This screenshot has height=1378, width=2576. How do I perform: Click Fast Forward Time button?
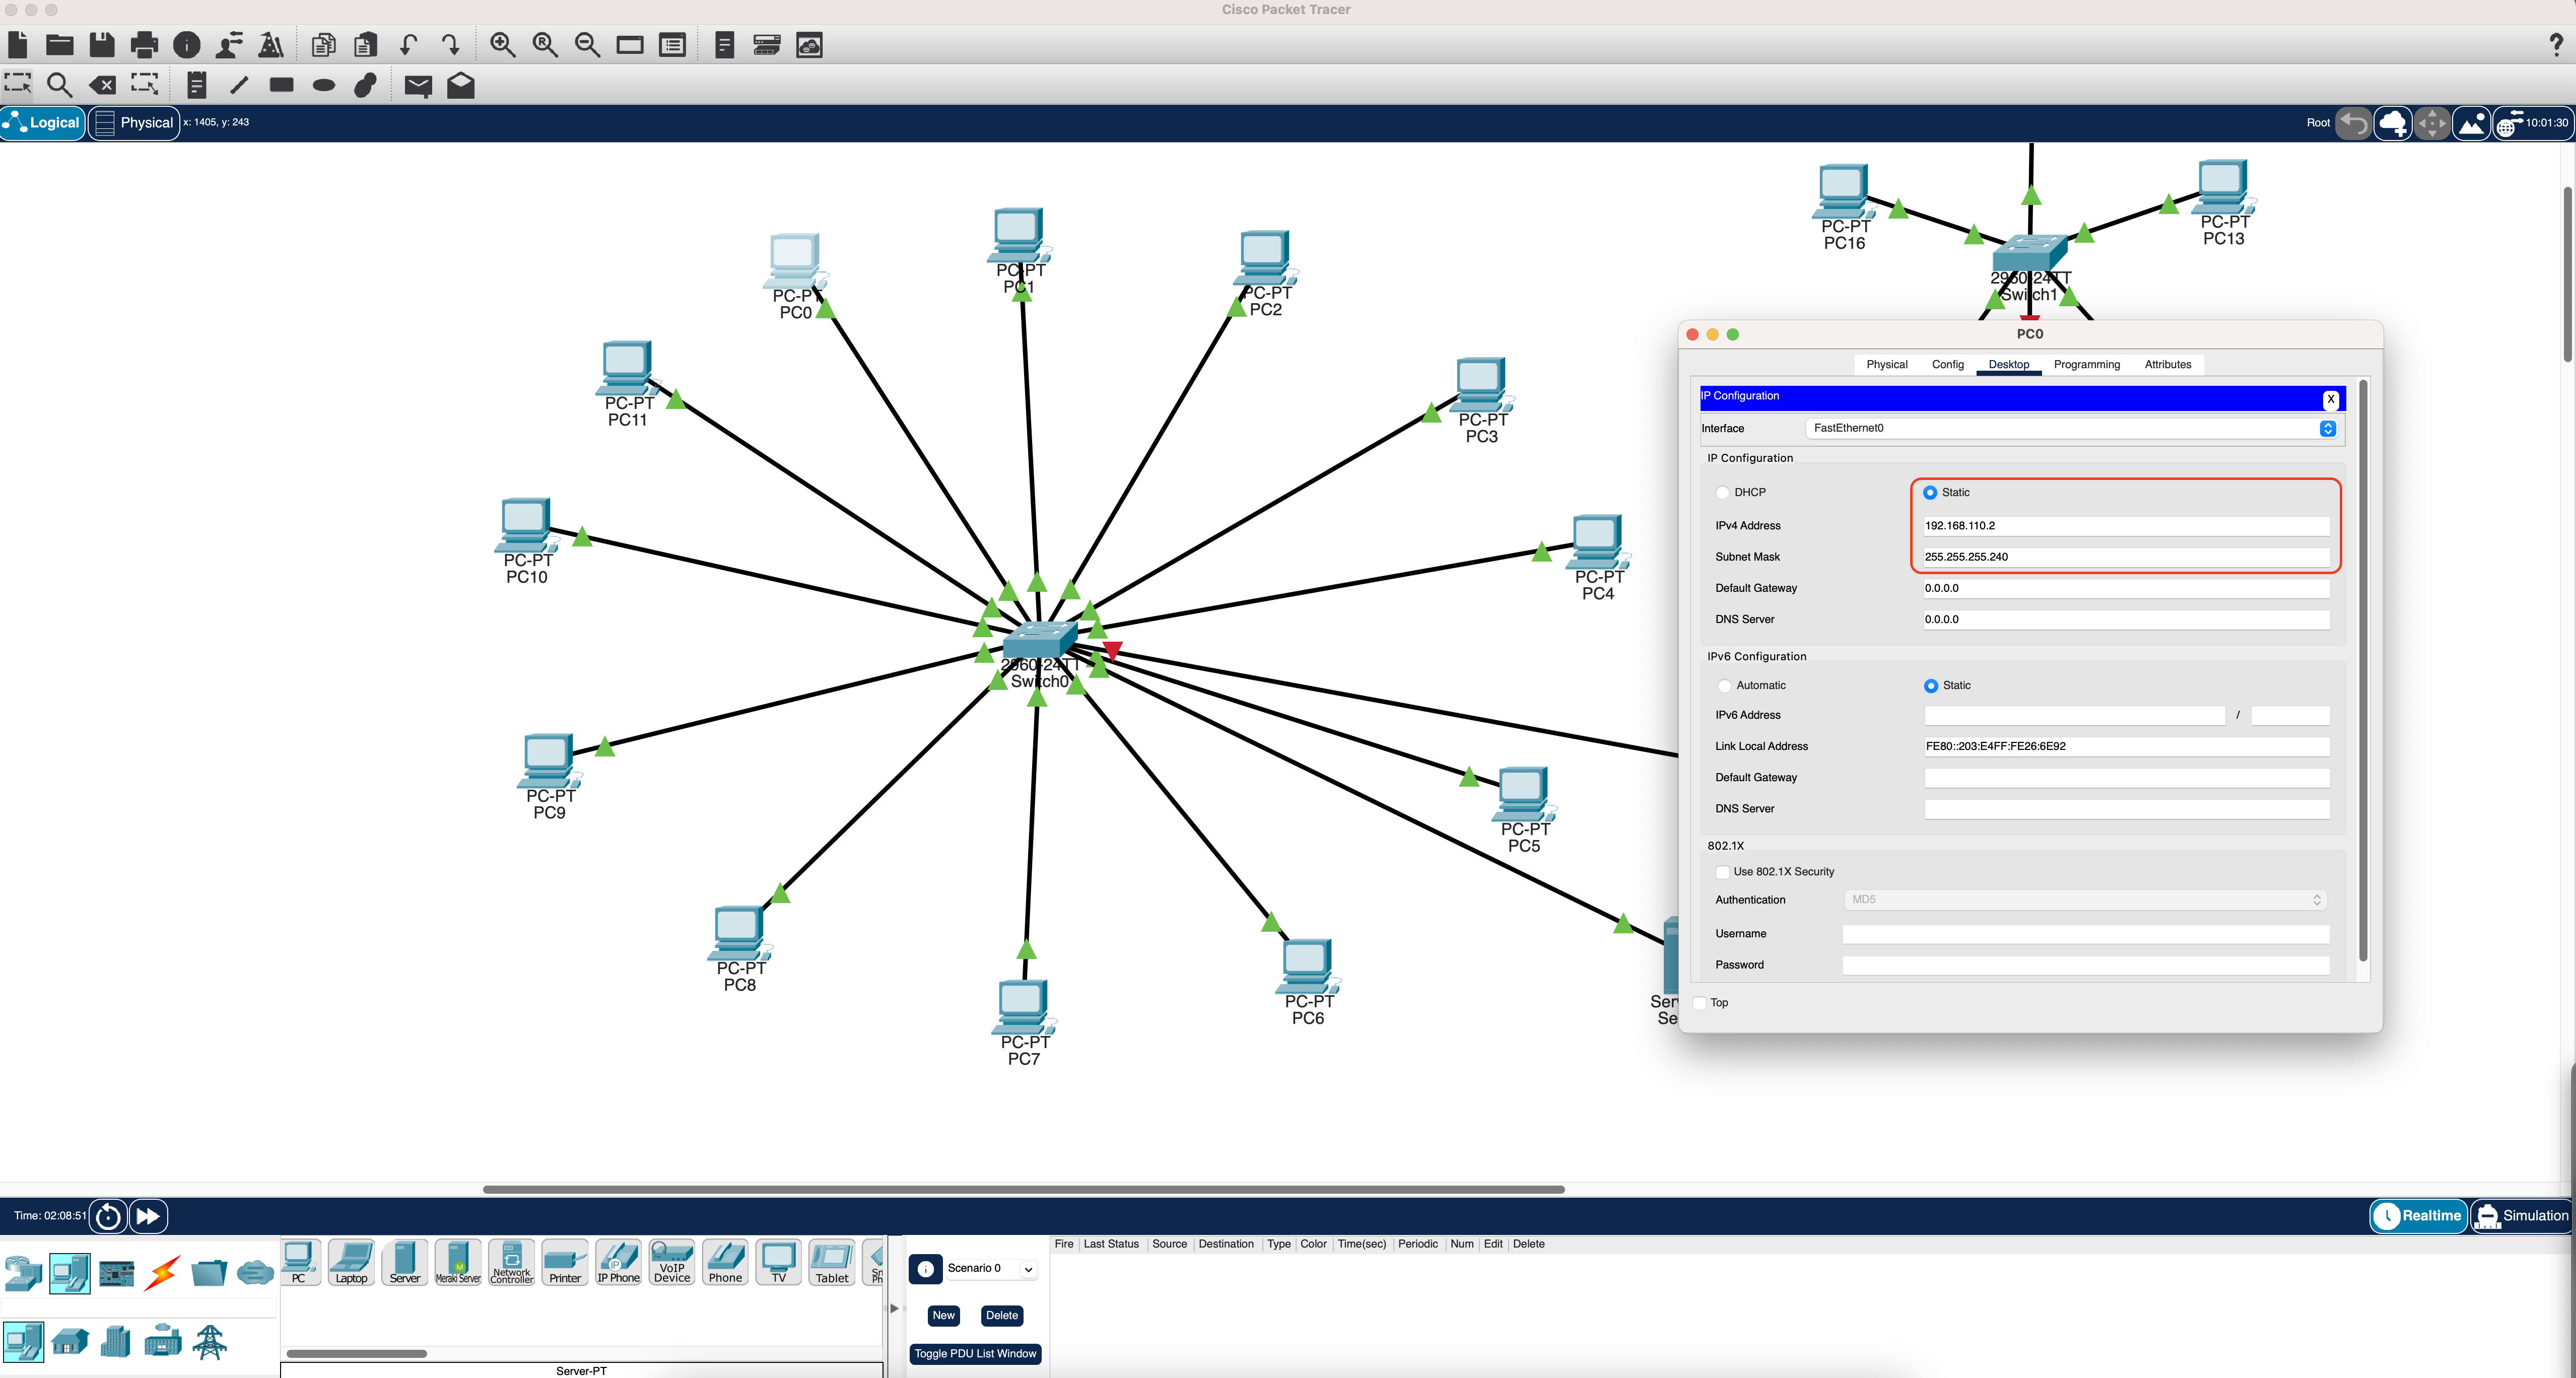pos(148,1216)
